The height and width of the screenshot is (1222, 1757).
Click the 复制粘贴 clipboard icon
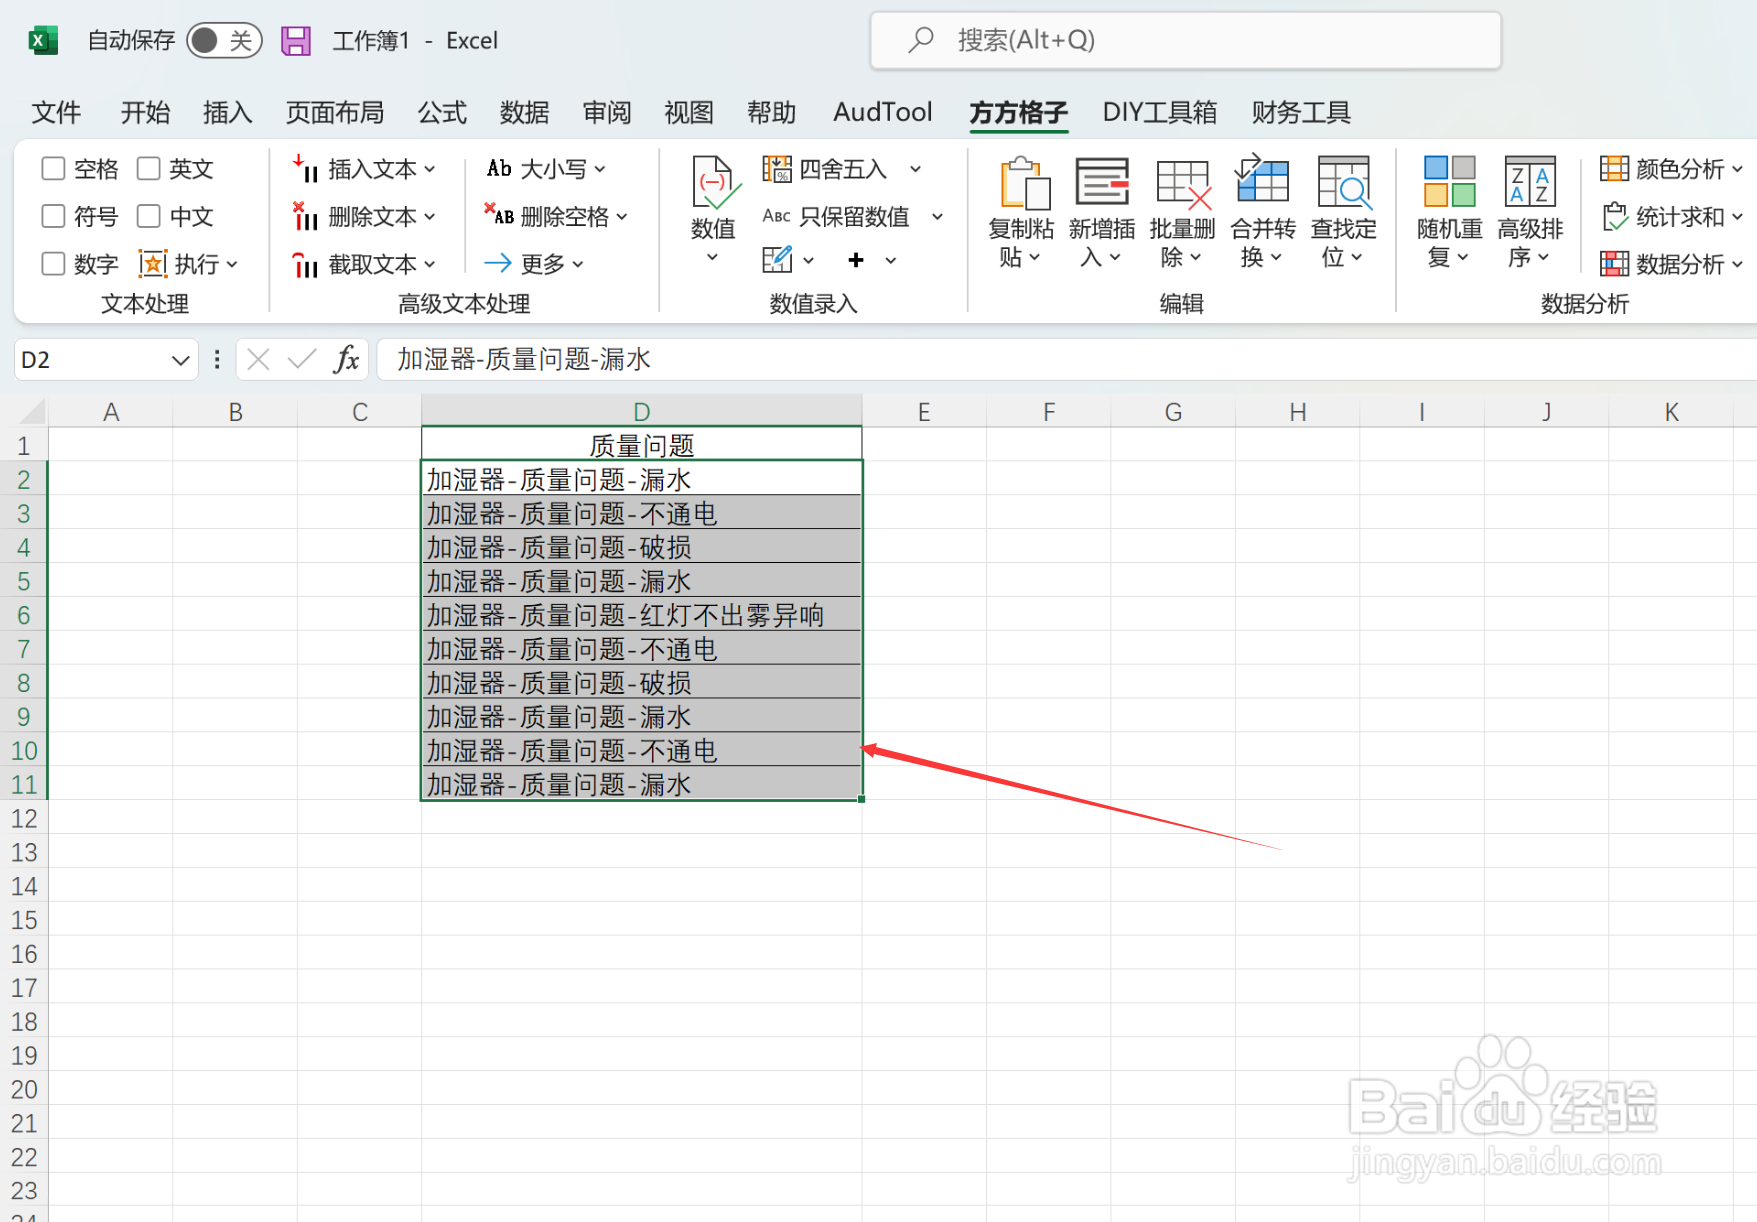point(1024,183)
